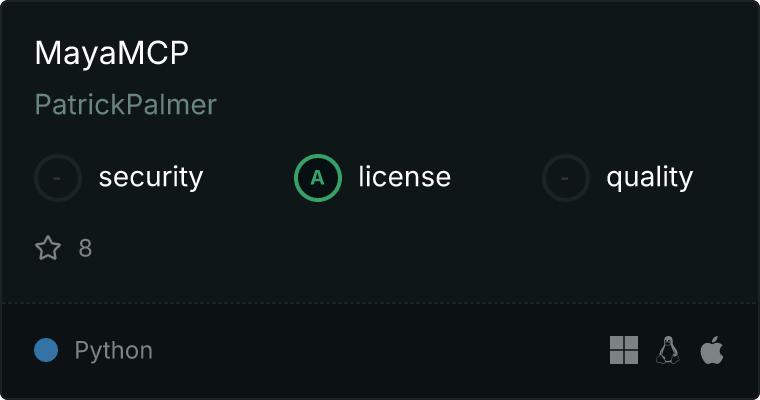Click the dashed divider above footer
The image size is (760, 400).
coord(380,303)
